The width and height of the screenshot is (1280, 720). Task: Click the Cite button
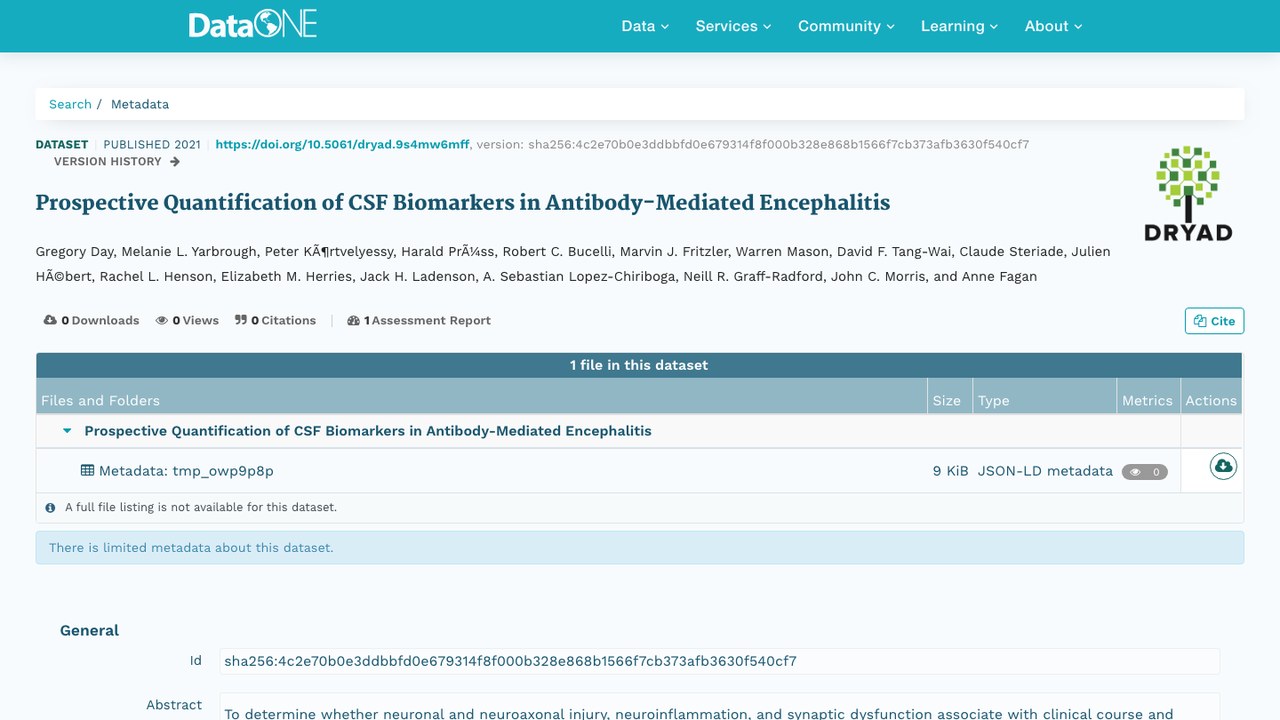coord(1214,321)
